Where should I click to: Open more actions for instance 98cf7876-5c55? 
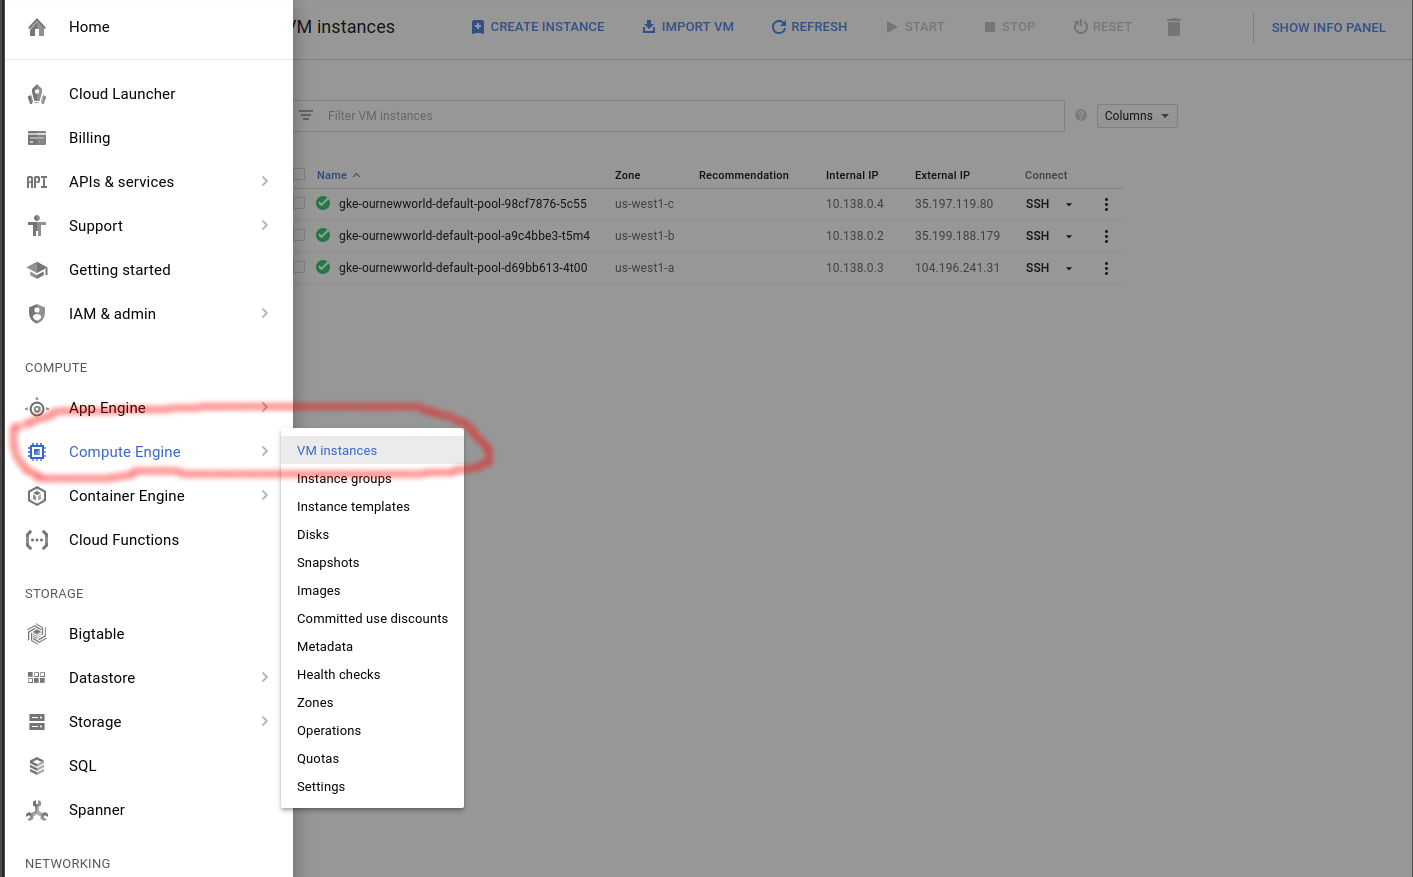(x=1106, y=204)
